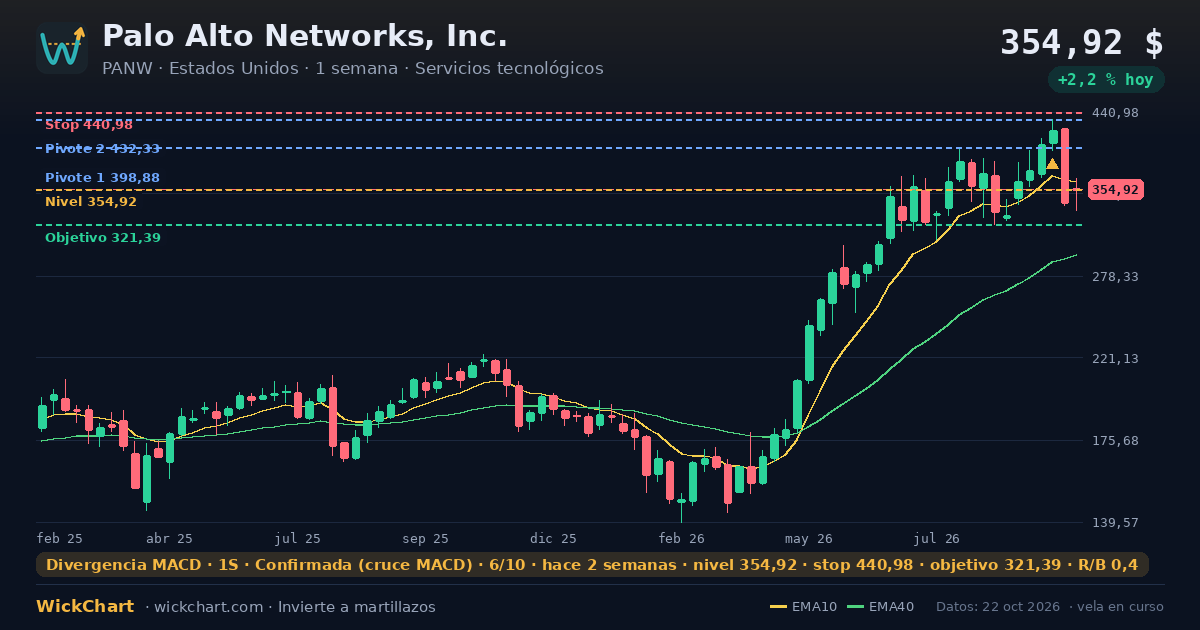Screen dimensions: 1200x630
Task: Click the Pivote 2 432,33 label
Action: (x=102, y=149)
